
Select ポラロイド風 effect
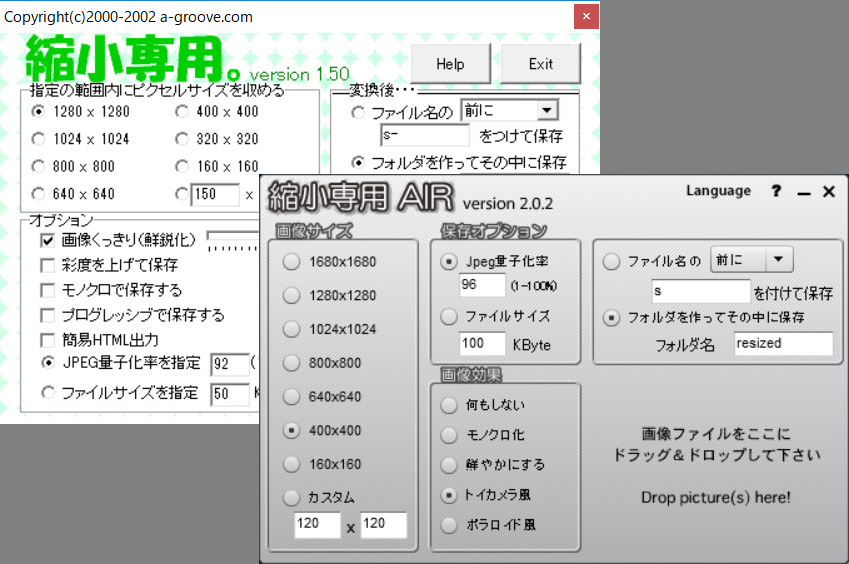(448, 525)
